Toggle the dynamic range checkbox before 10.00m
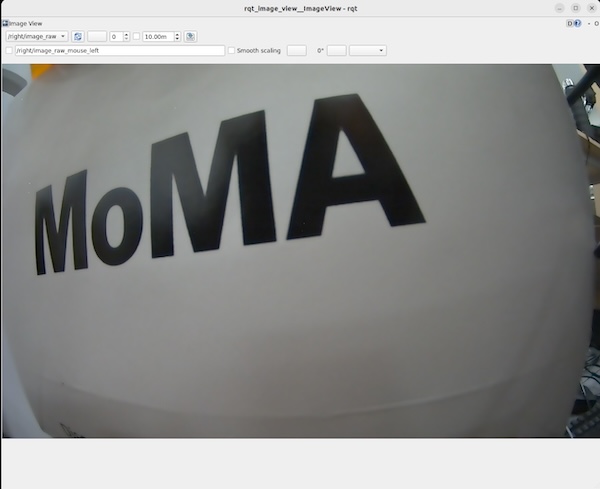The width and height of the screenshot is (600, 489). coord(137,36)
